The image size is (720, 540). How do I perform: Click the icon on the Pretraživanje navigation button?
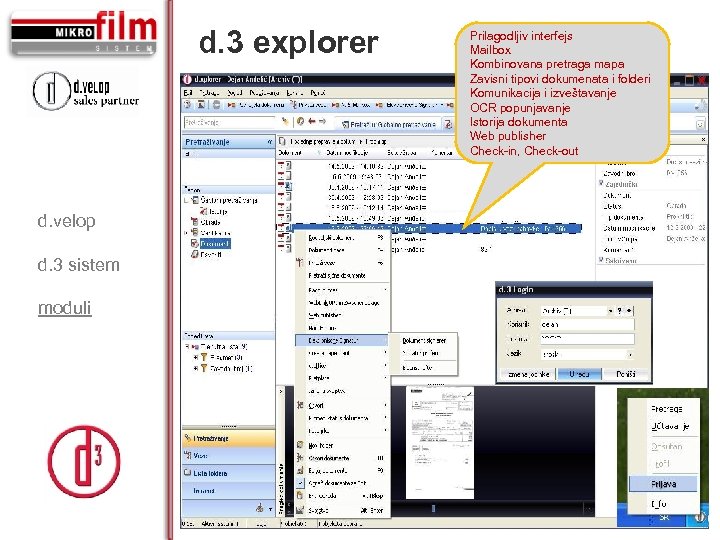click(188, 438)
